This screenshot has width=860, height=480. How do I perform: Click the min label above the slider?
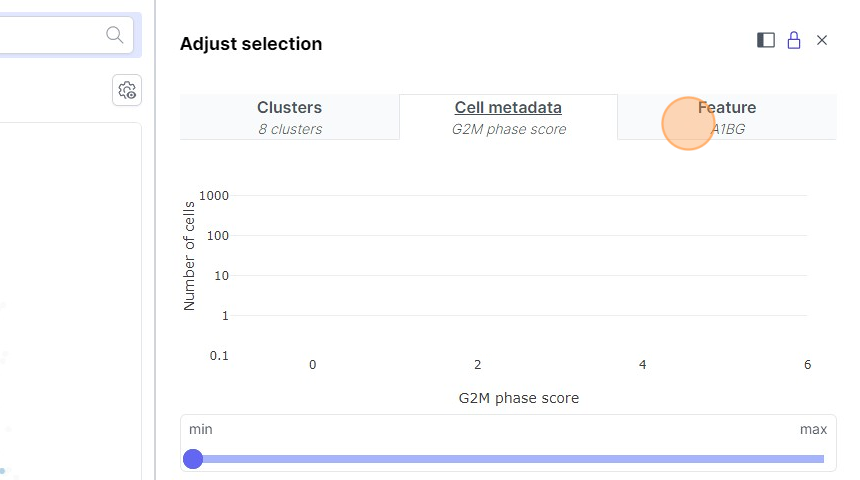[201, 429]
